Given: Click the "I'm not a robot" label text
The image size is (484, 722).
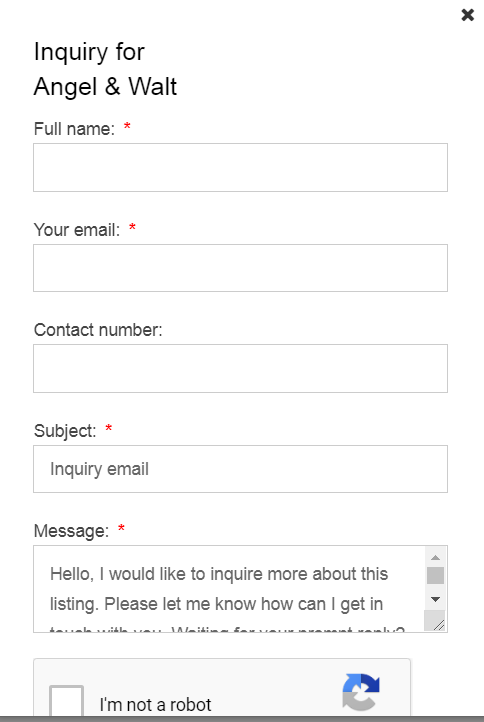Looking at the screenshot, I should (155, 705).
